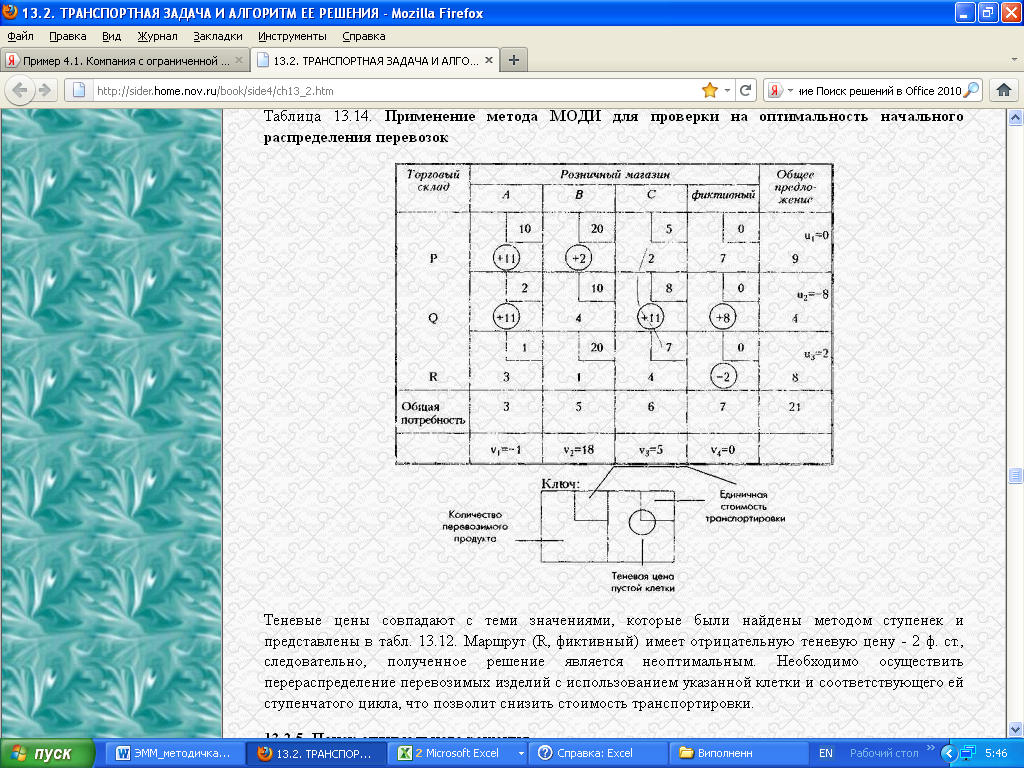
Task: Restore down the Firefox window
Action: click(x=988, y=12)
